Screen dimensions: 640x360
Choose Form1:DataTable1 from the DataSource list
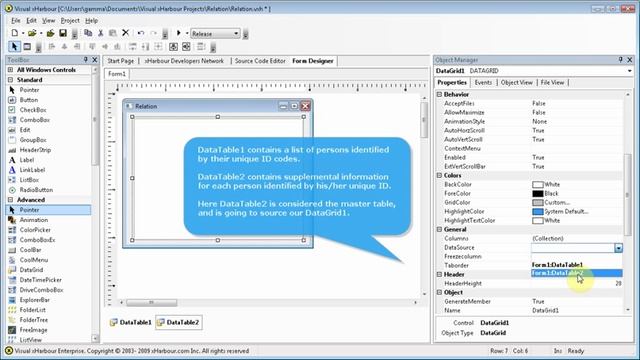[577, 265]
